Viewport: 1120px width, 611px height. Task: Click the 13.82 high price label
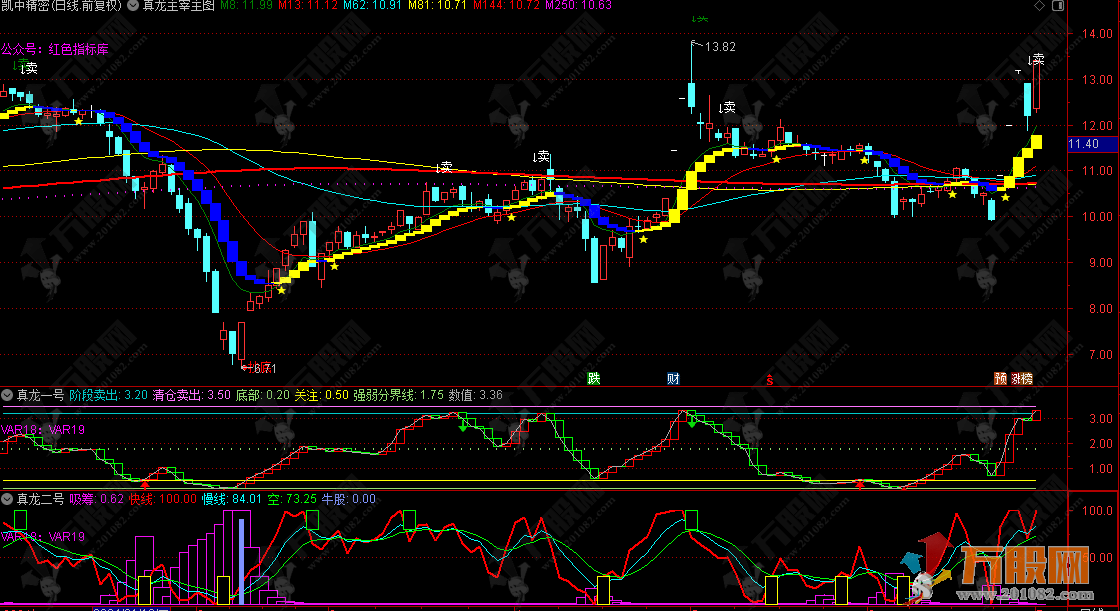pos(720,47)
